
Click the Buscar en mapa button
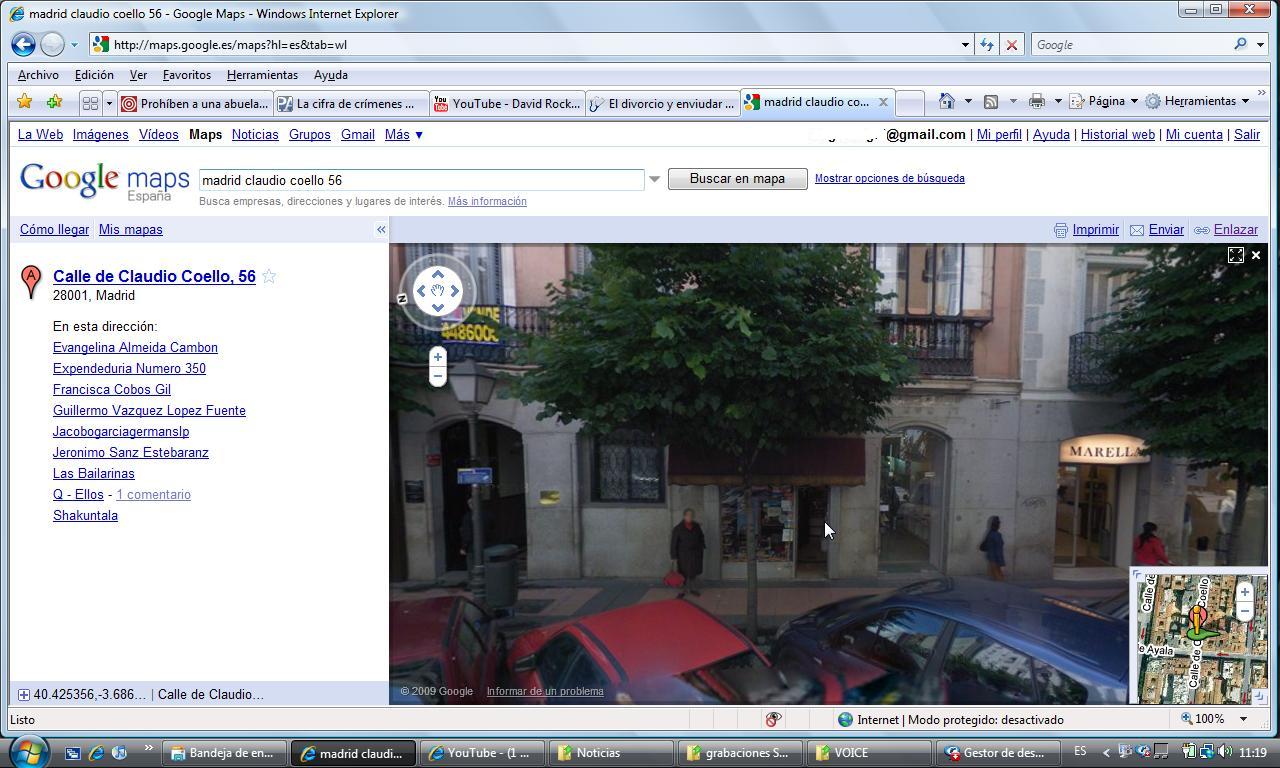(737, 179)
